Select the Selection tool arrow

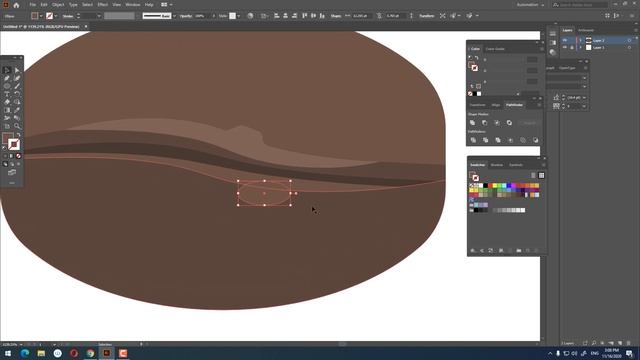pyautogui.click(x=7, y=70)
